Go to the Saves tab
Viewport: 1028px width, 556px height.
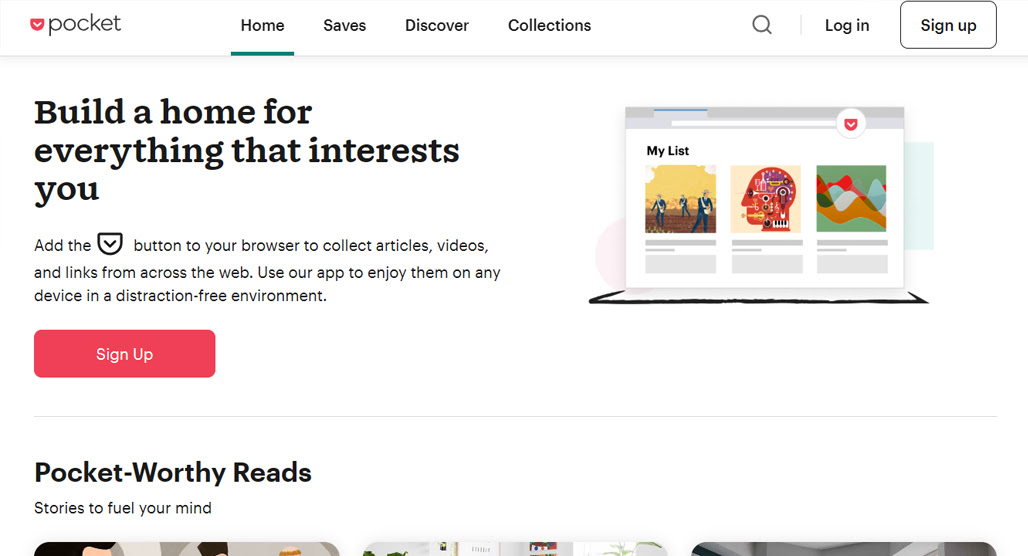coord(344,26)
